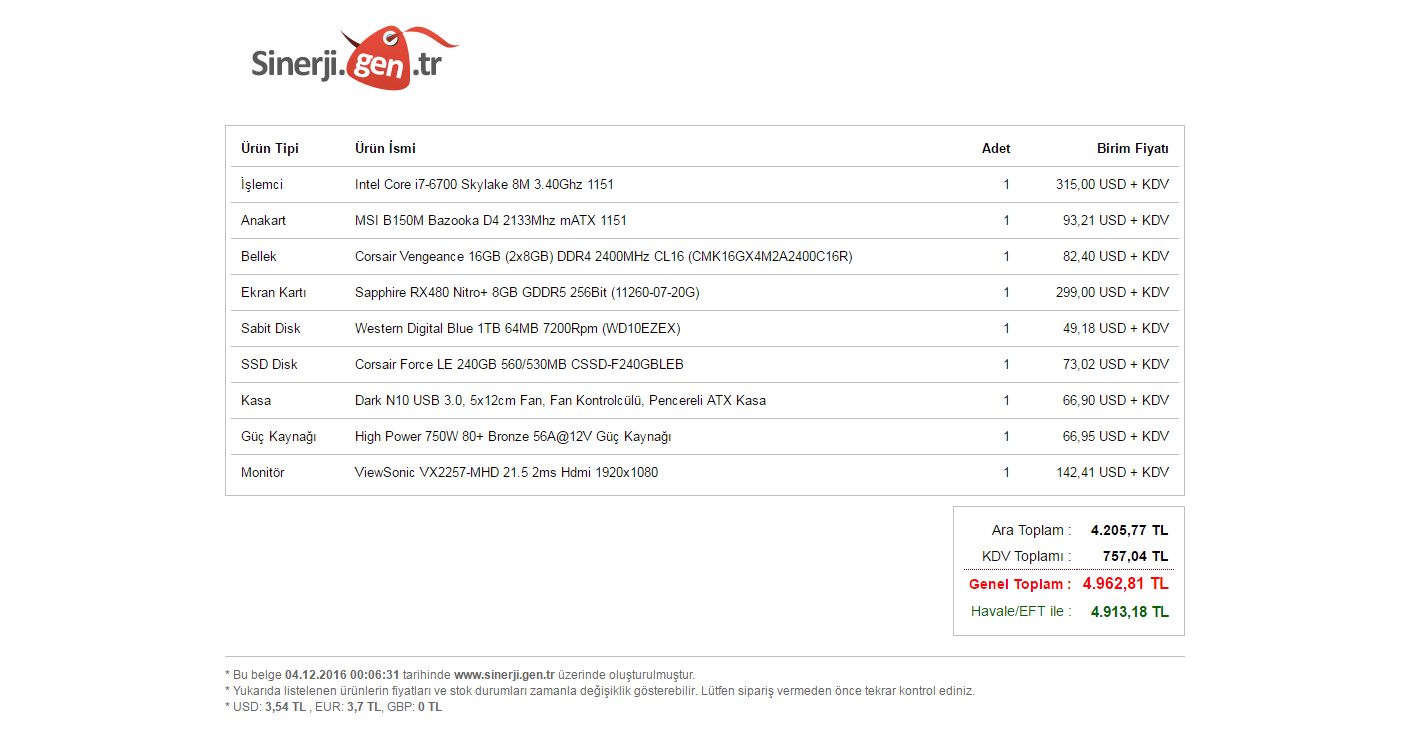
Task: Click the High Power 750W product name
Action: [x=513, y=437]
